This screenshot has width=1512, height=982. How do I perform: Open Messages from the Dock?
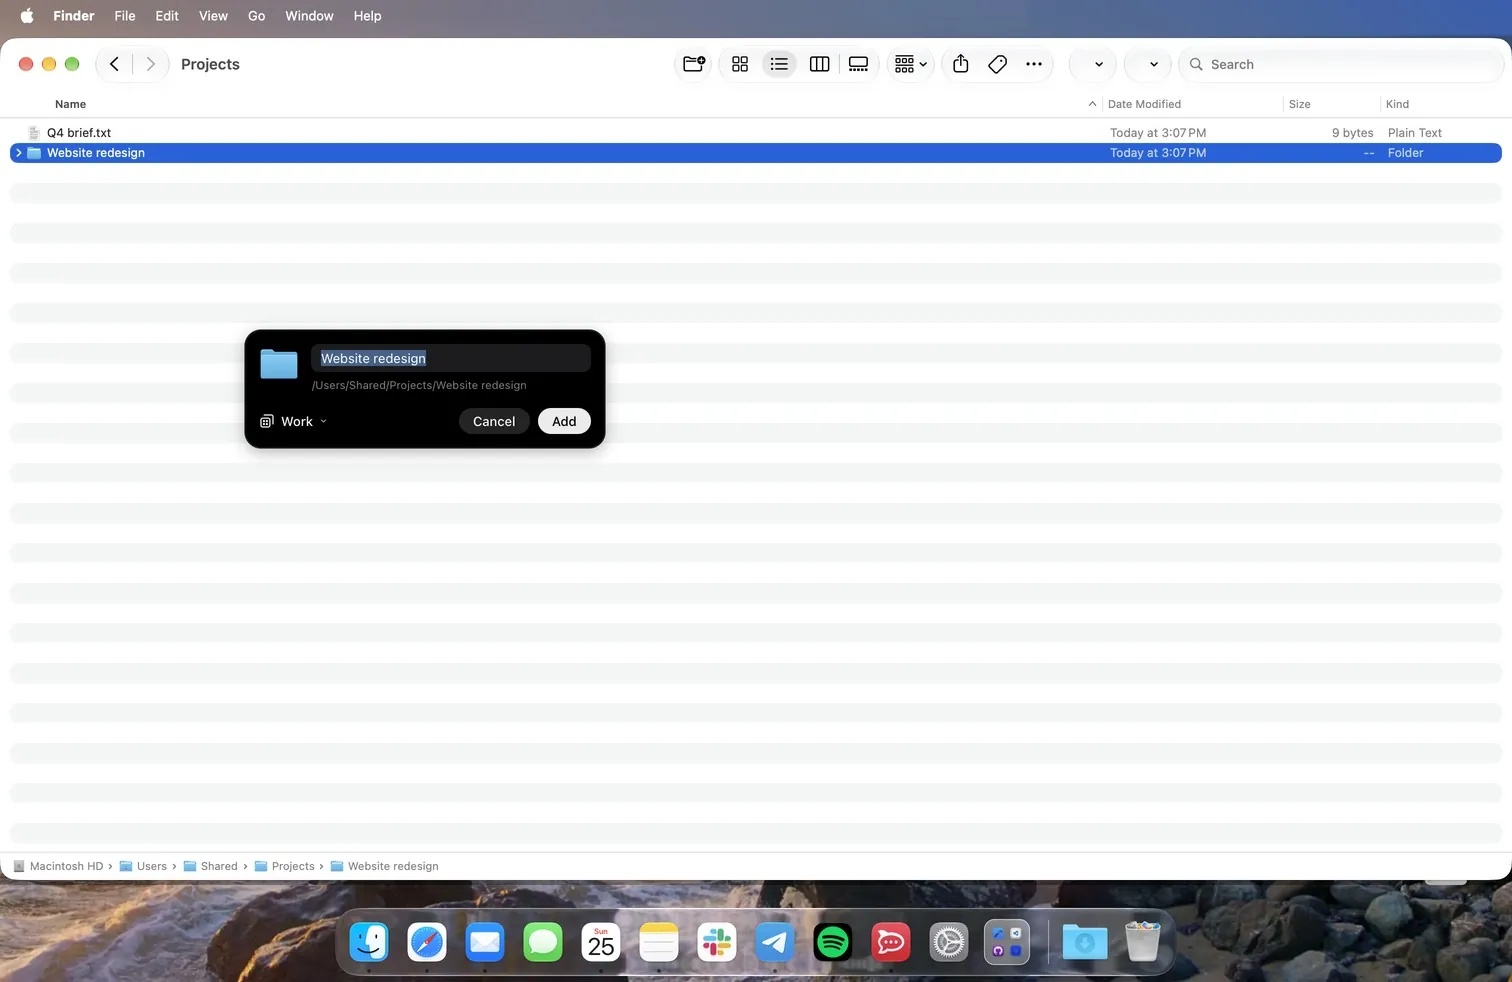(x=543, y=942)
